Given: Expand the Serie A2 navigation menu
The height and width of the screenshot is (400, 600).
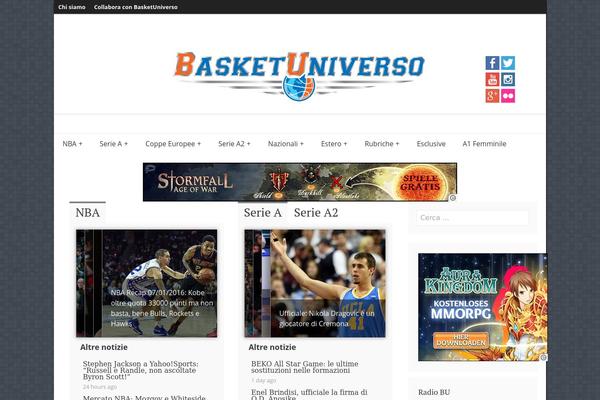Looking at the screenshot, I should pos(234,144).
